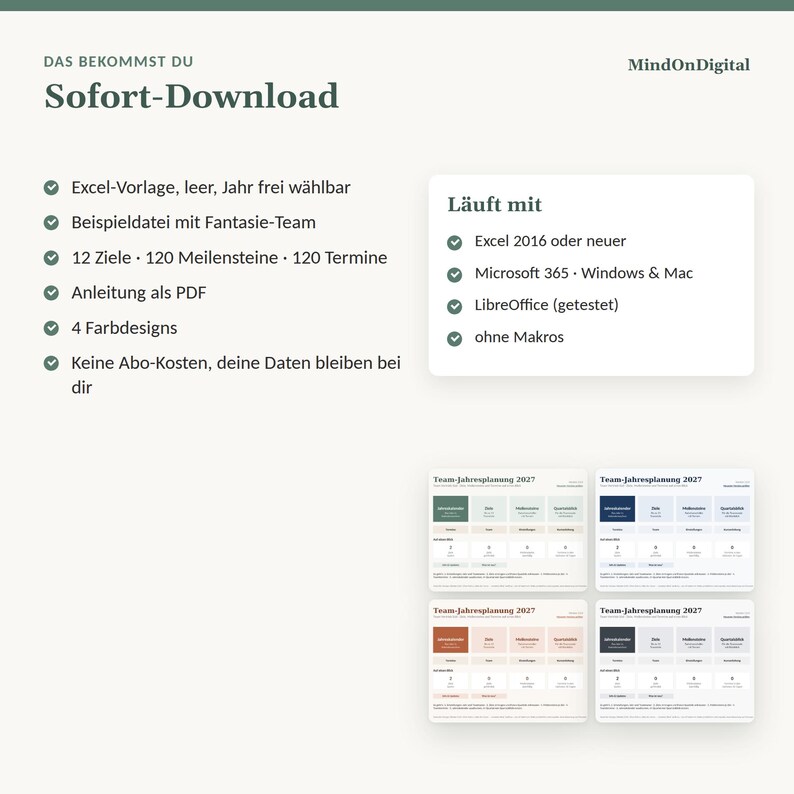Click checkmark icon beside 'ohne Makros'

[454, 338]
